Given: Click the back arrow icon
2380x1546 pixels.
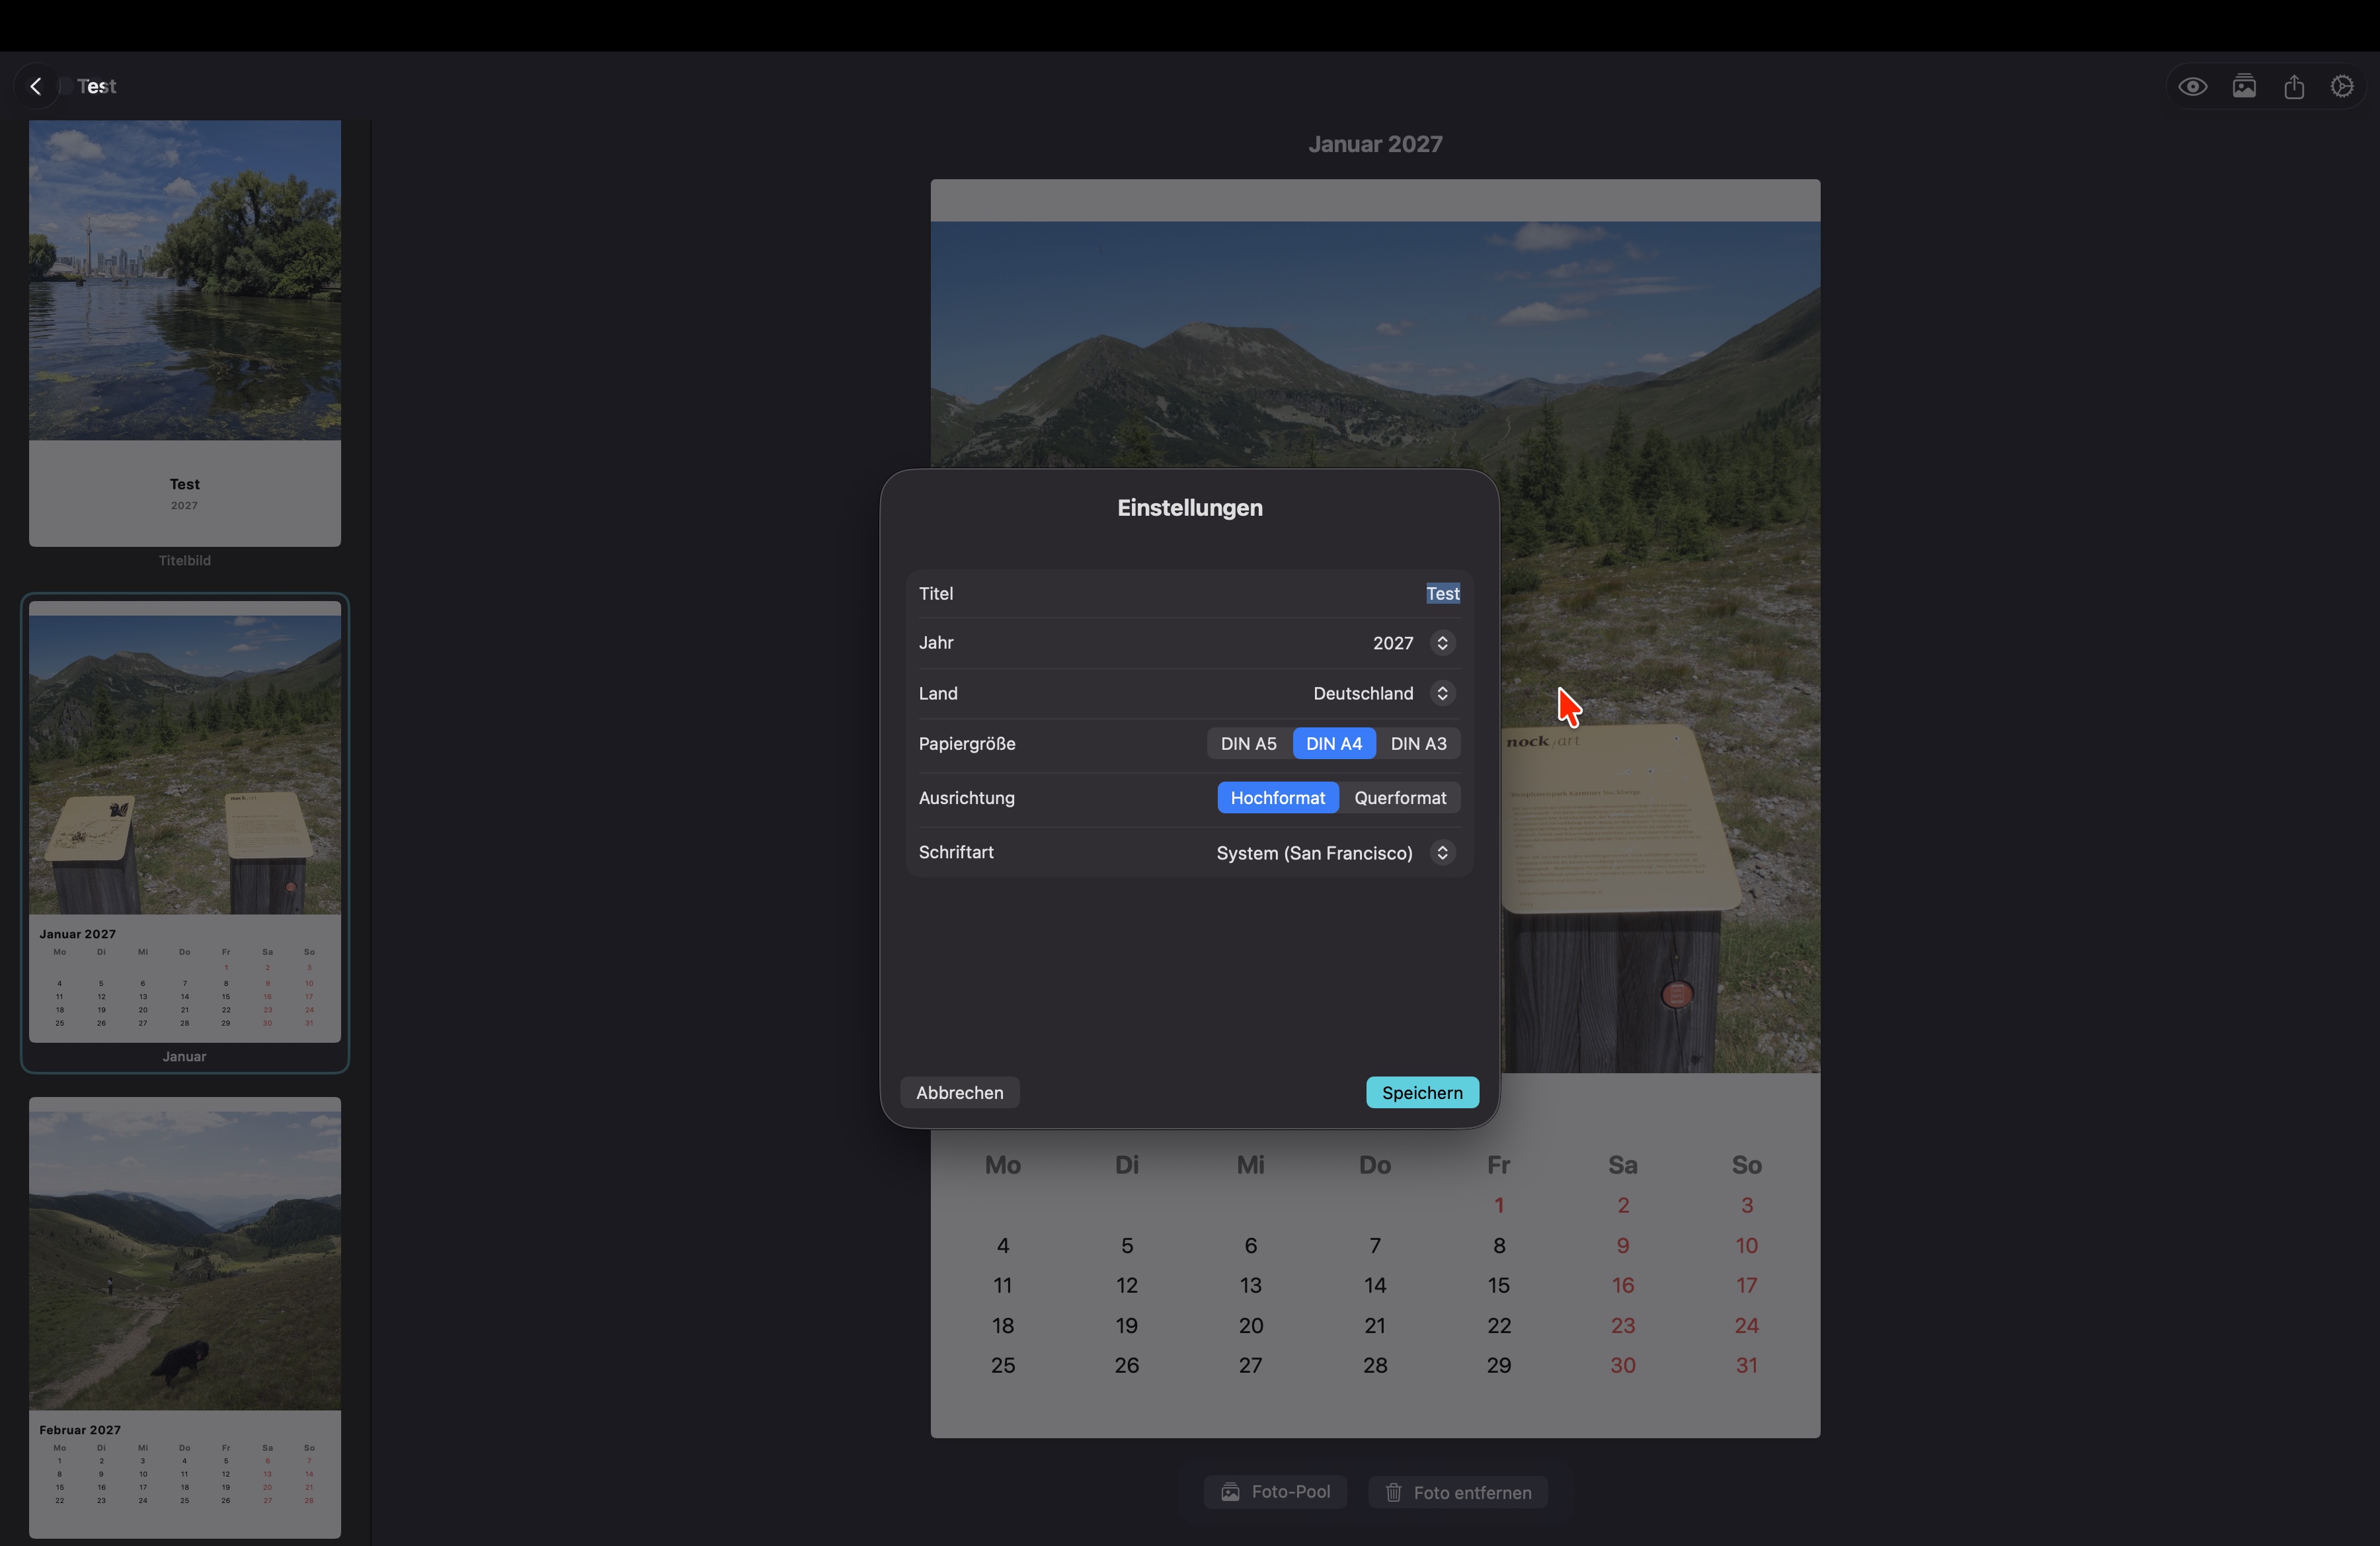Looking at the screenshot, I should tap(36, 86).
